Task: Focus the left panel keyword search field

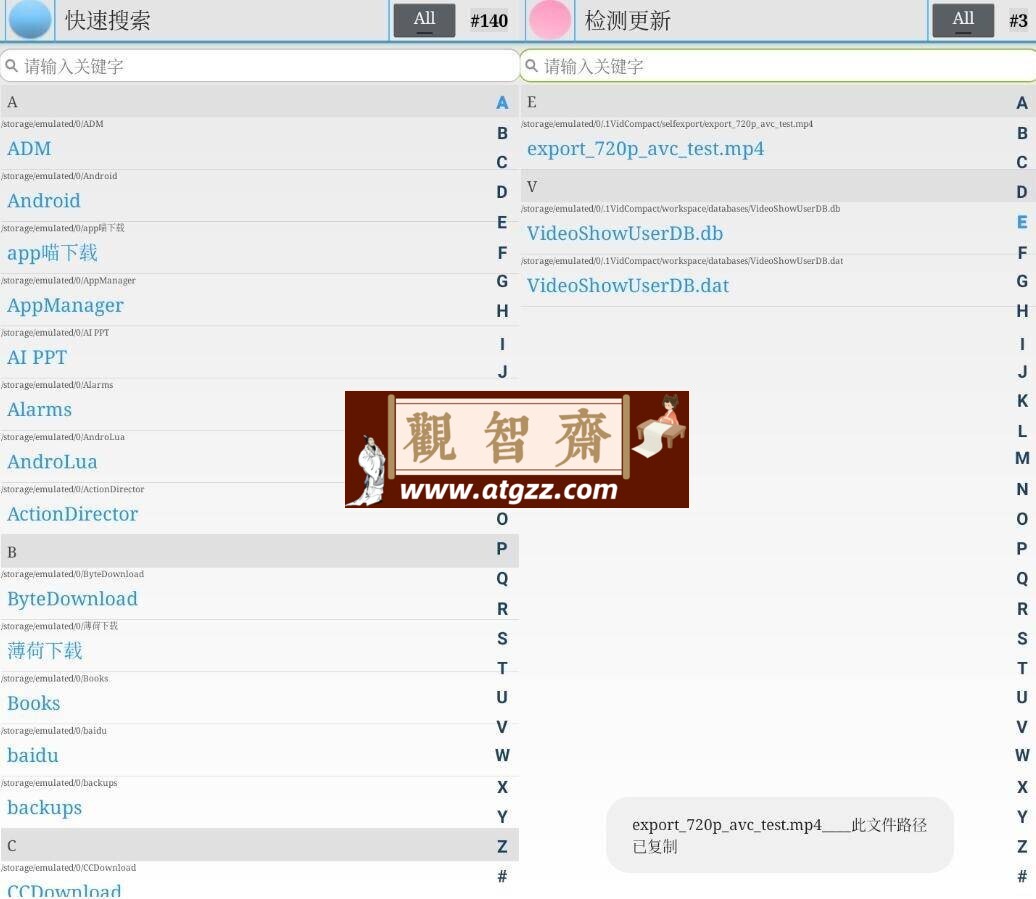Action: click(259, 65)
